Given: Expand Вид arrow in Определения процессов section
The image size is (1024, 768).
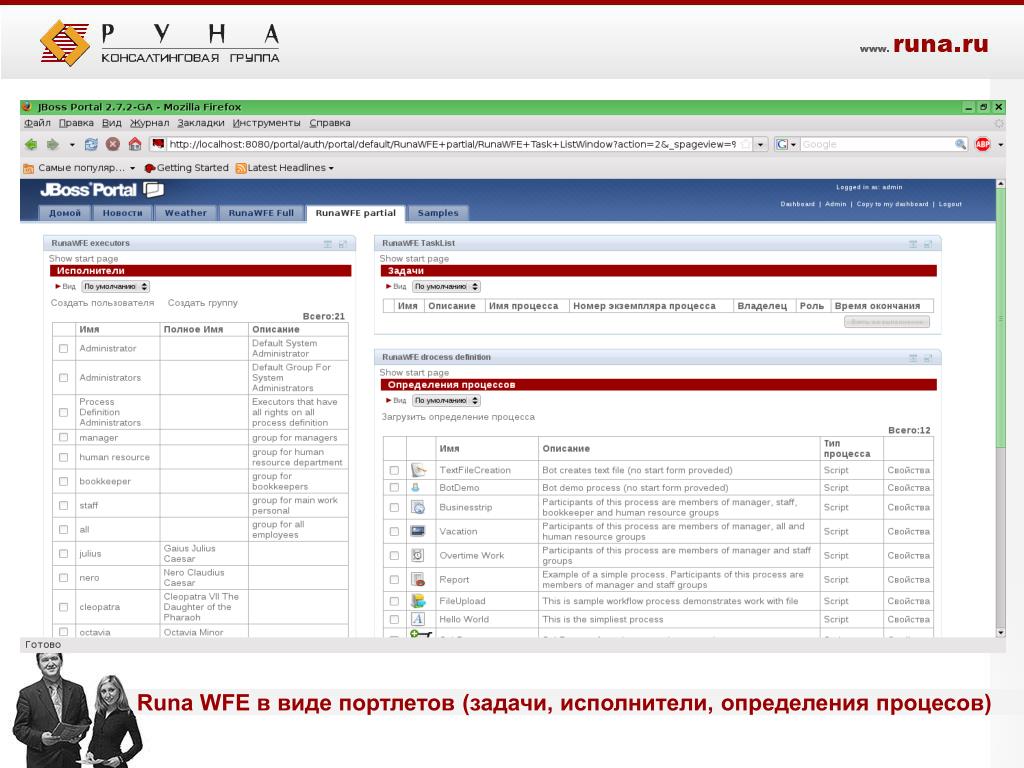Looking at the screenshot, I should point(389,400).
